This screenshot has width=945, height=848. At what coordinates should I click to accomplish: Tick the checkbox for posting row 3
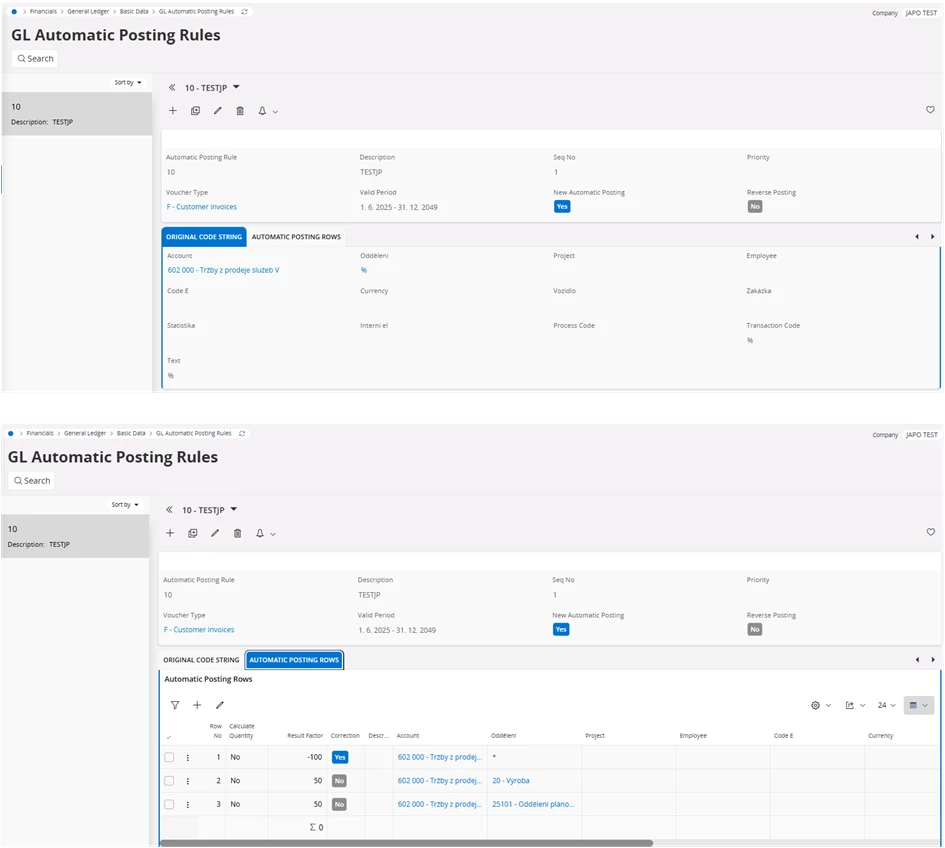click(x=169, y=805)
